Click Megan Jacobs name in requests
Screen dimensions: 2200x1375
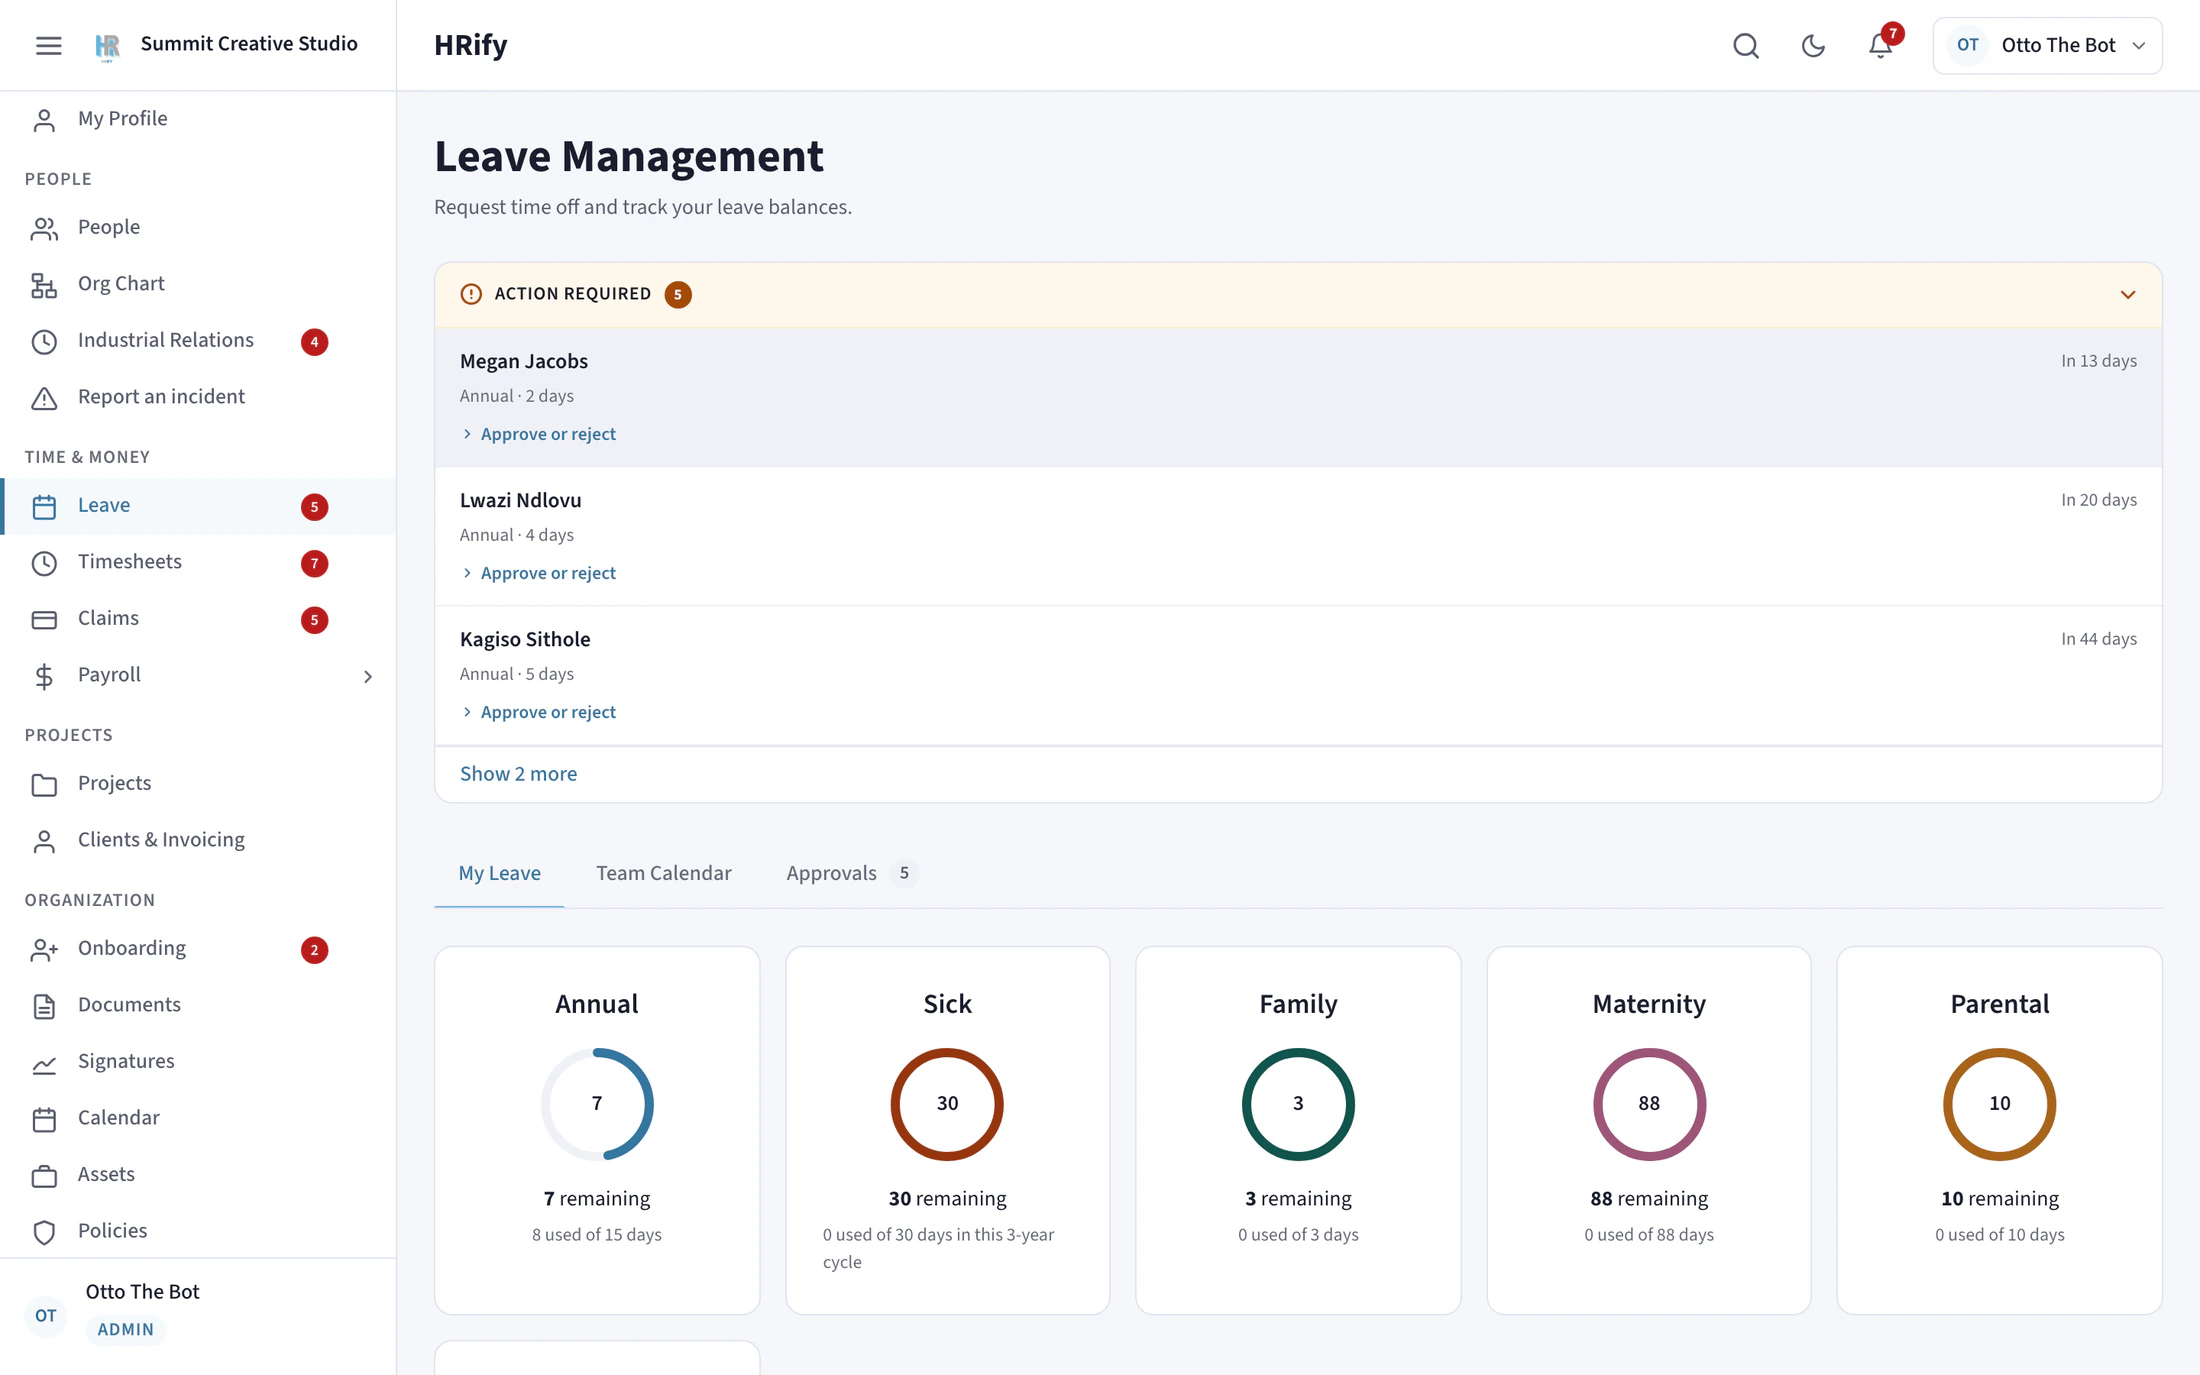point(524,361)
